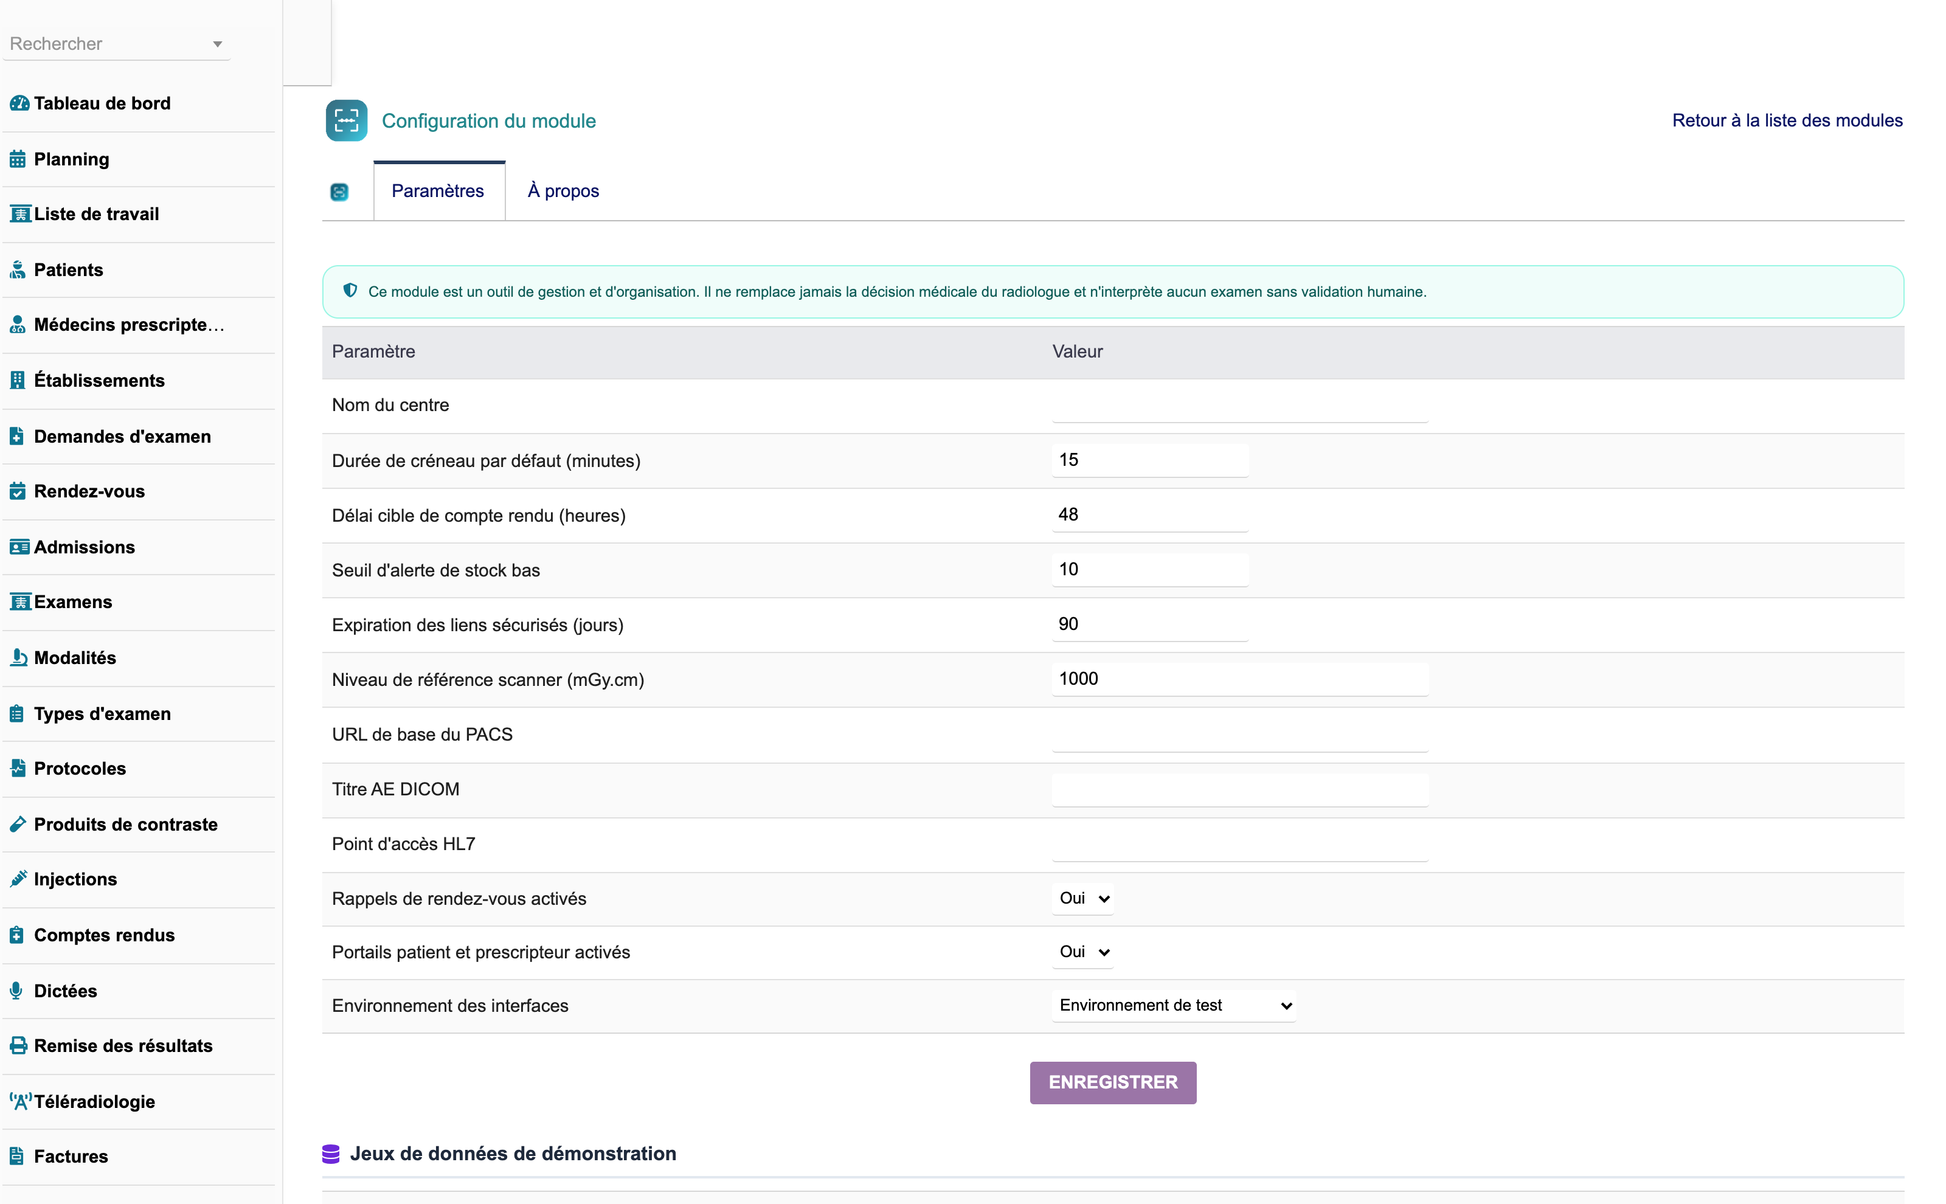Click the Types d'examen clipboard icon
The image size is (1946, 1204).
point(17,714)
